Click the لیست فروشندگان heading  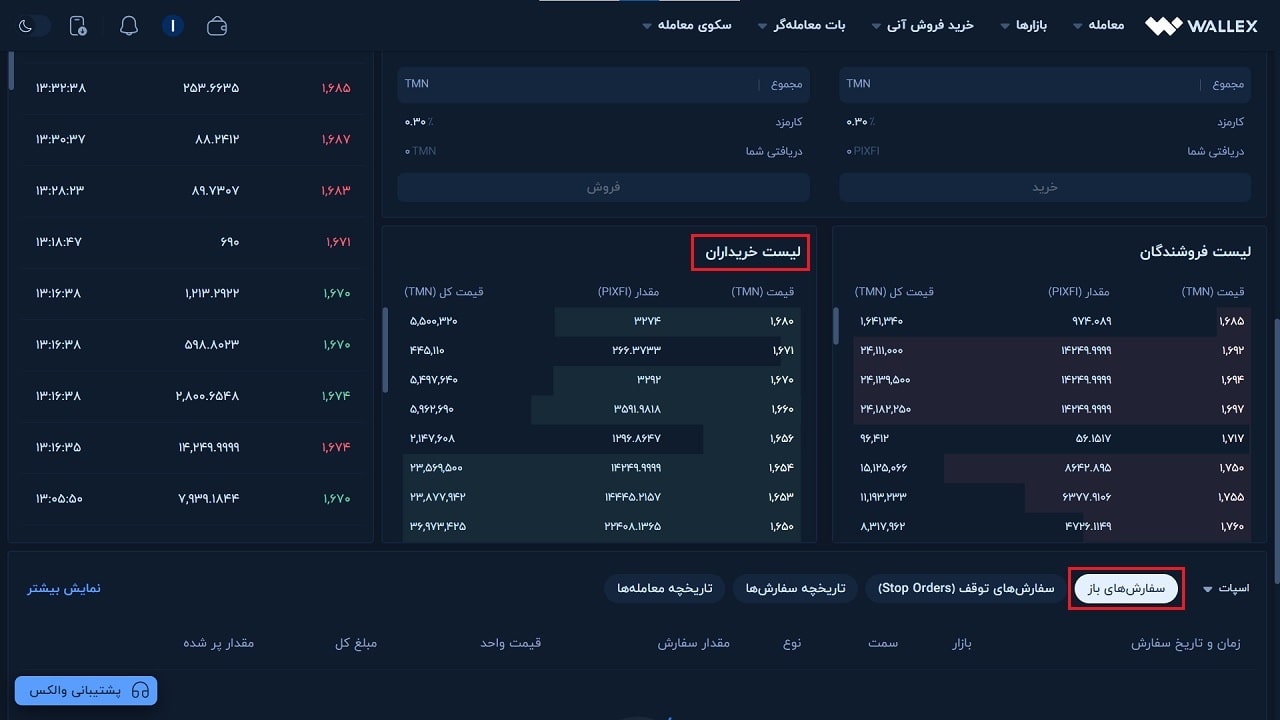coord(1195,252)
